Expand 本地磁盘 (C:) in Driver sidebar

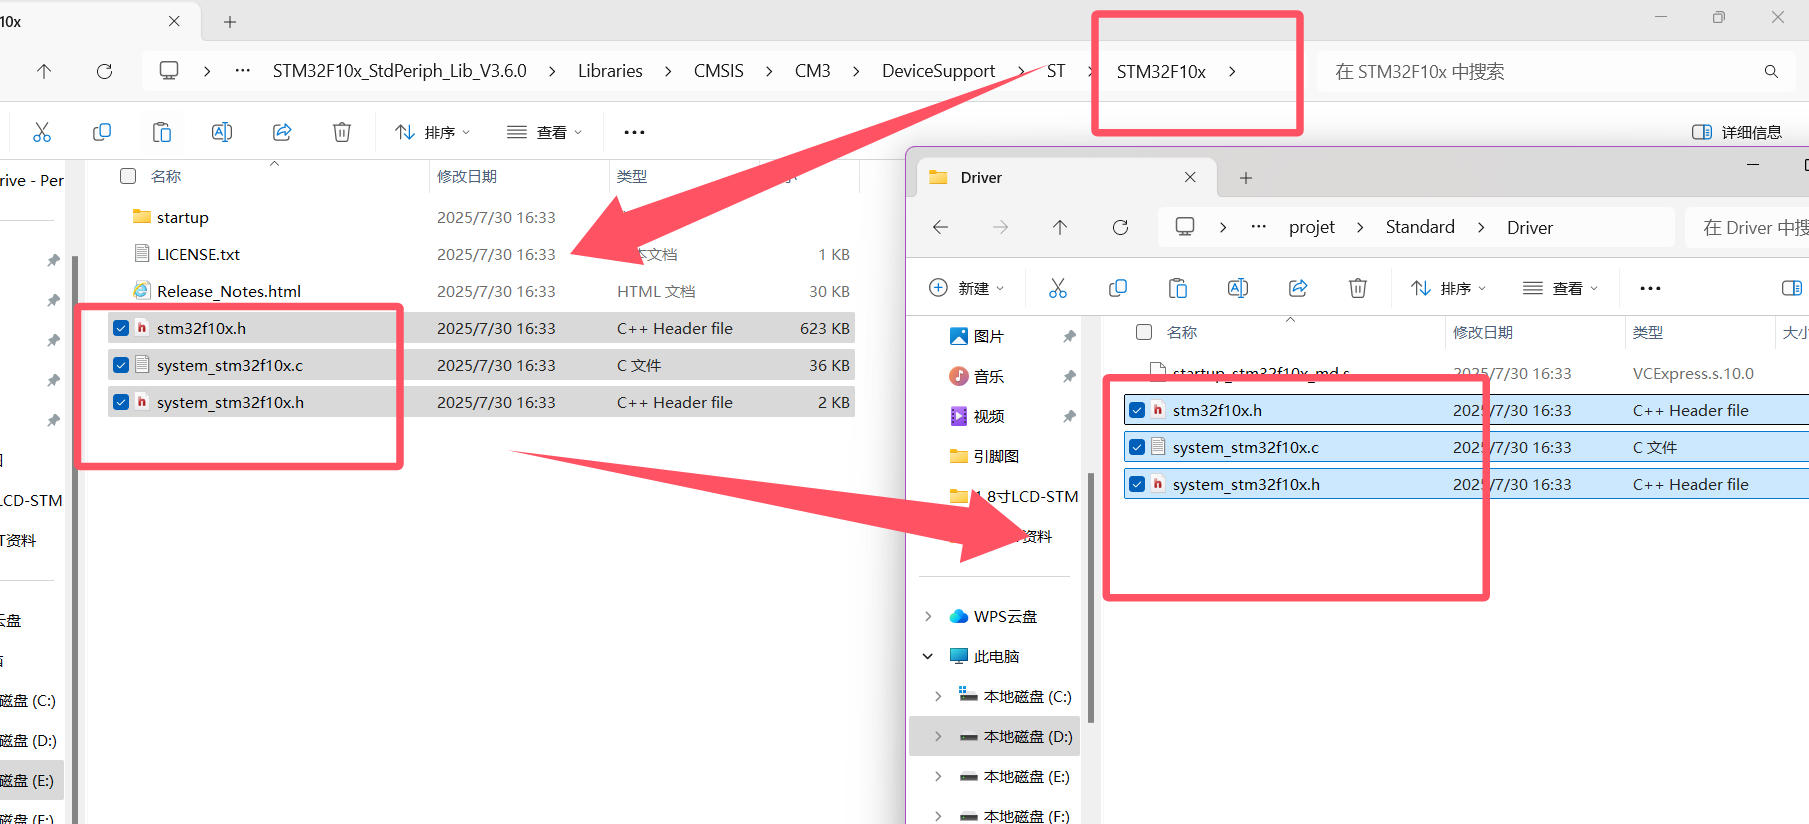[x=938, y=696]
